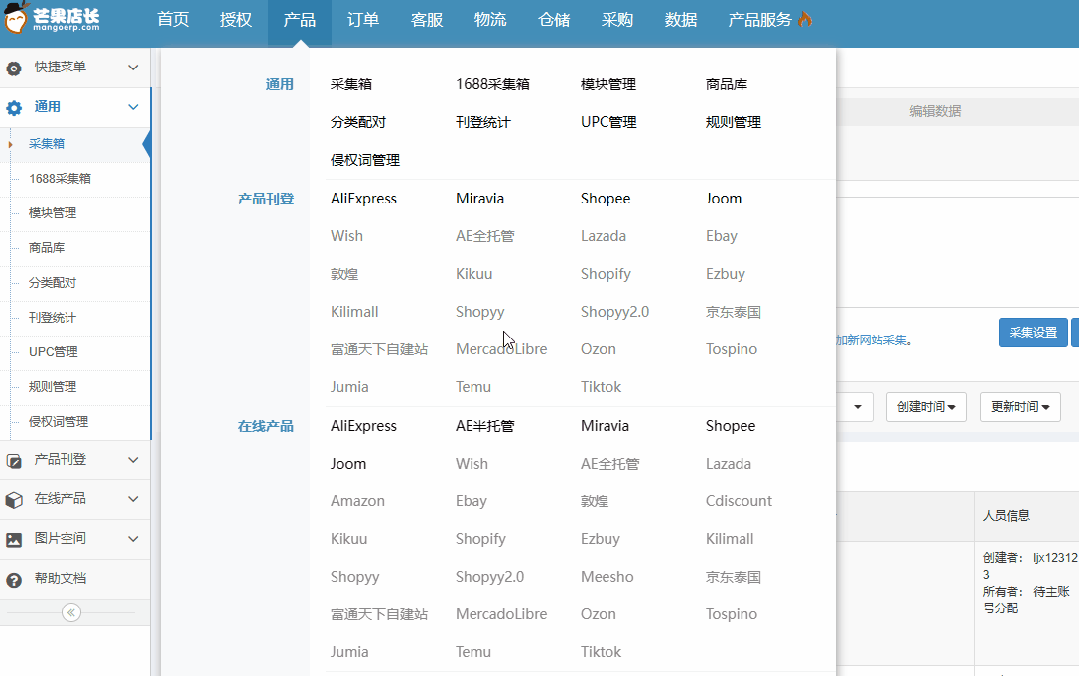Click the 编辑数据 step header
The image size is (1079, 676).
pos(935,111)
